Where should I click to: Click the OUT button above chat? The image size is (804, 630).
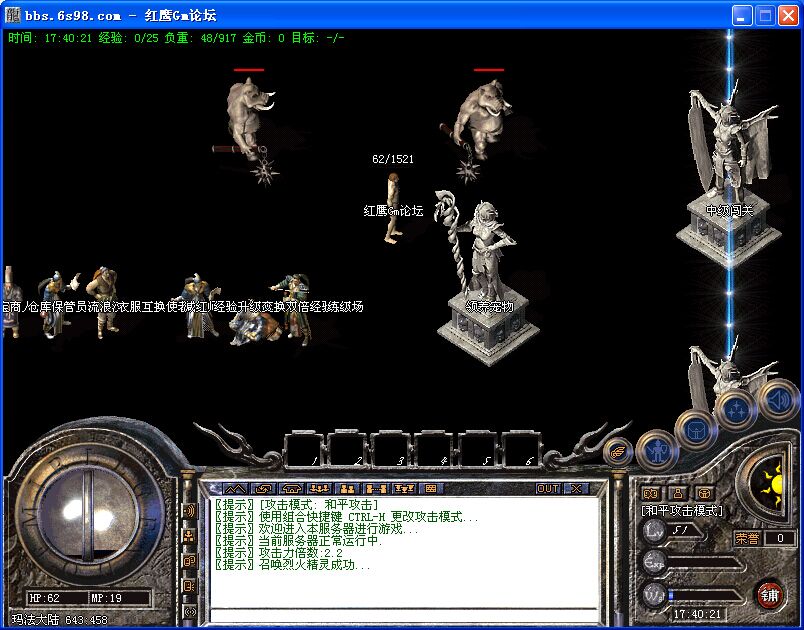click(548, 489)
